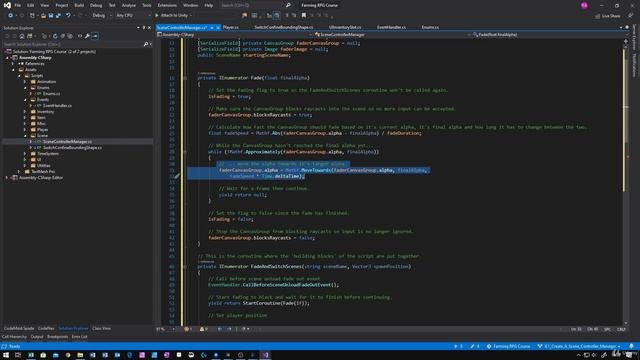Close the Solution Explorer panel
The width and height of the screenshot is (640, 360).
149,28
